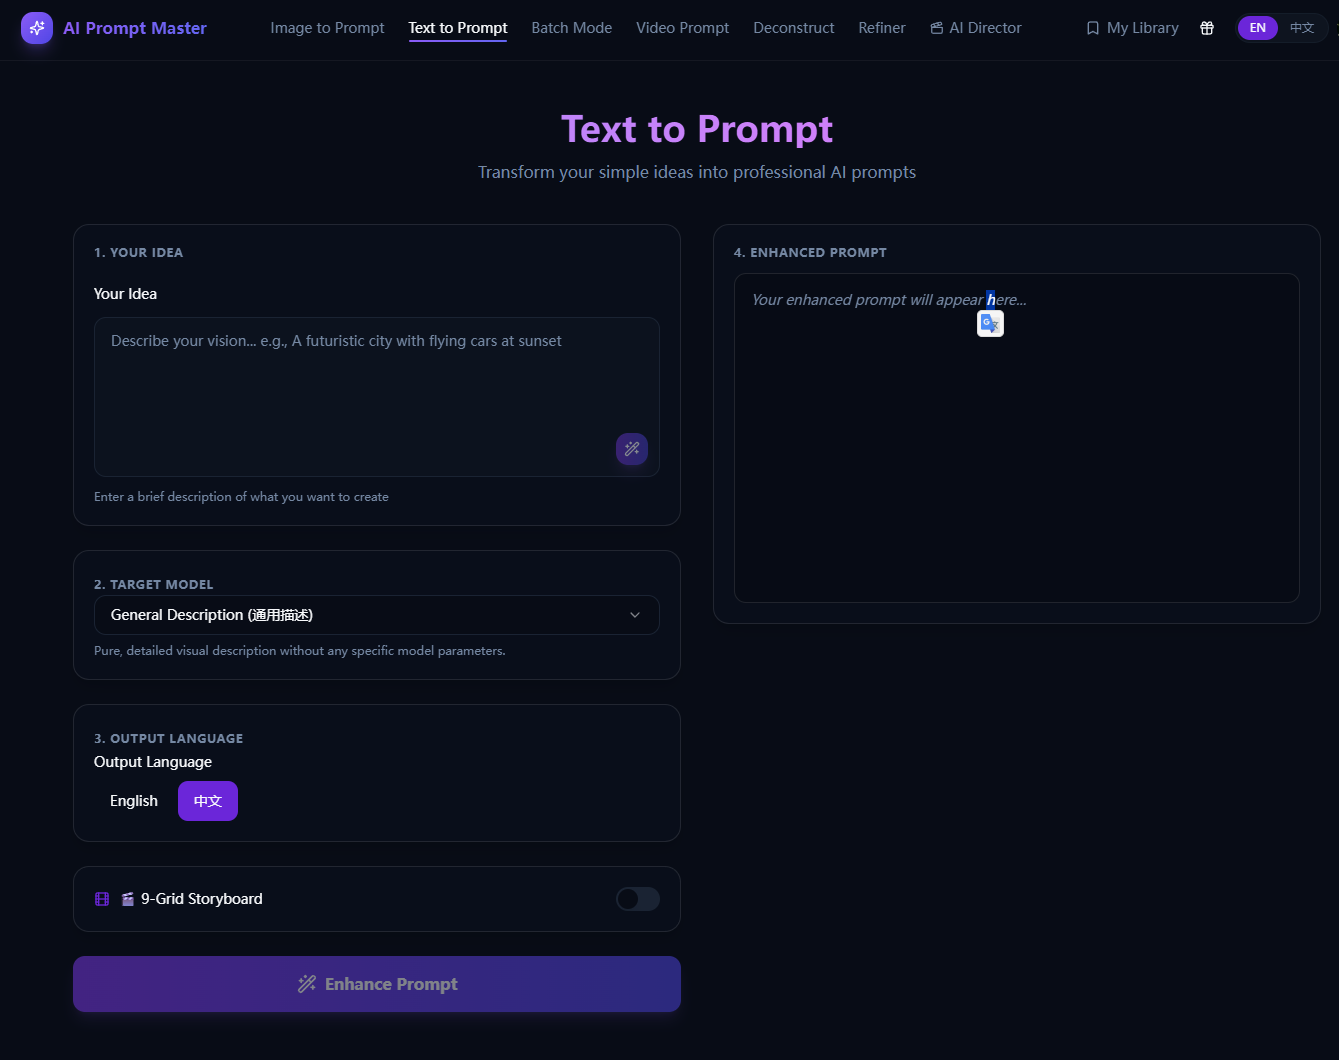The width and height of the screenshot is (1339, 1060).
Task: Click the wand icon on the Enhance Prompt button
Action: (306, 983)
